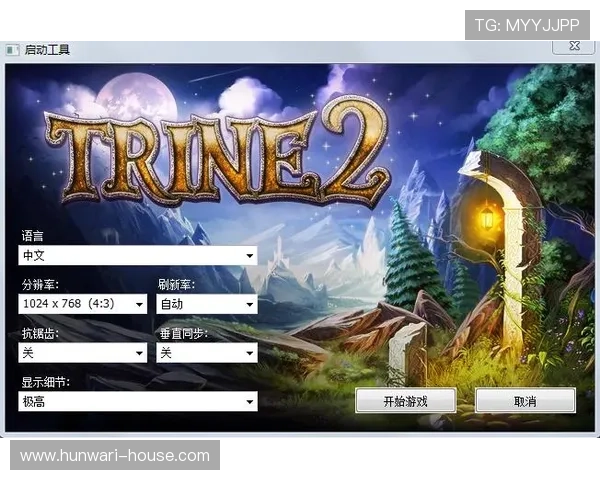Click the 语言 label above the language box

pyautogui.click(x=33, y=237)
